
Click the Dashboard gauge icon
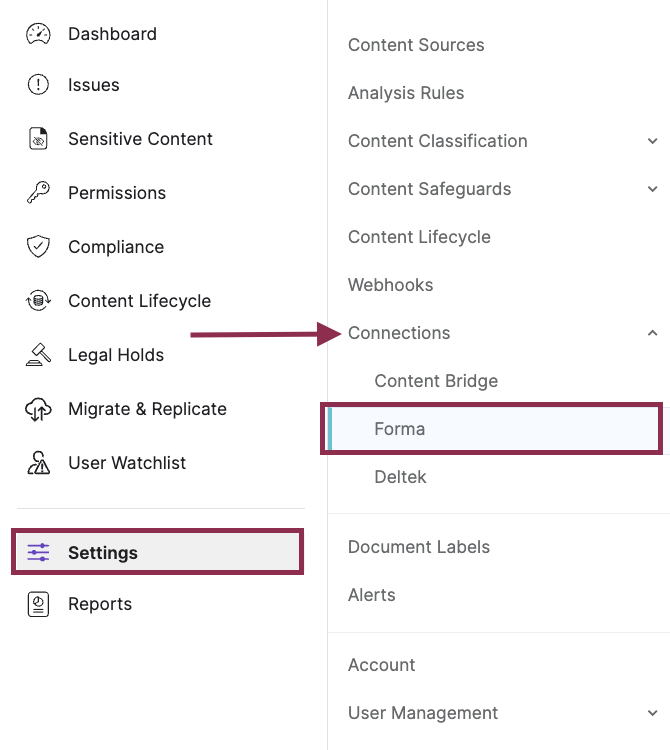click(x=38, y=34)
